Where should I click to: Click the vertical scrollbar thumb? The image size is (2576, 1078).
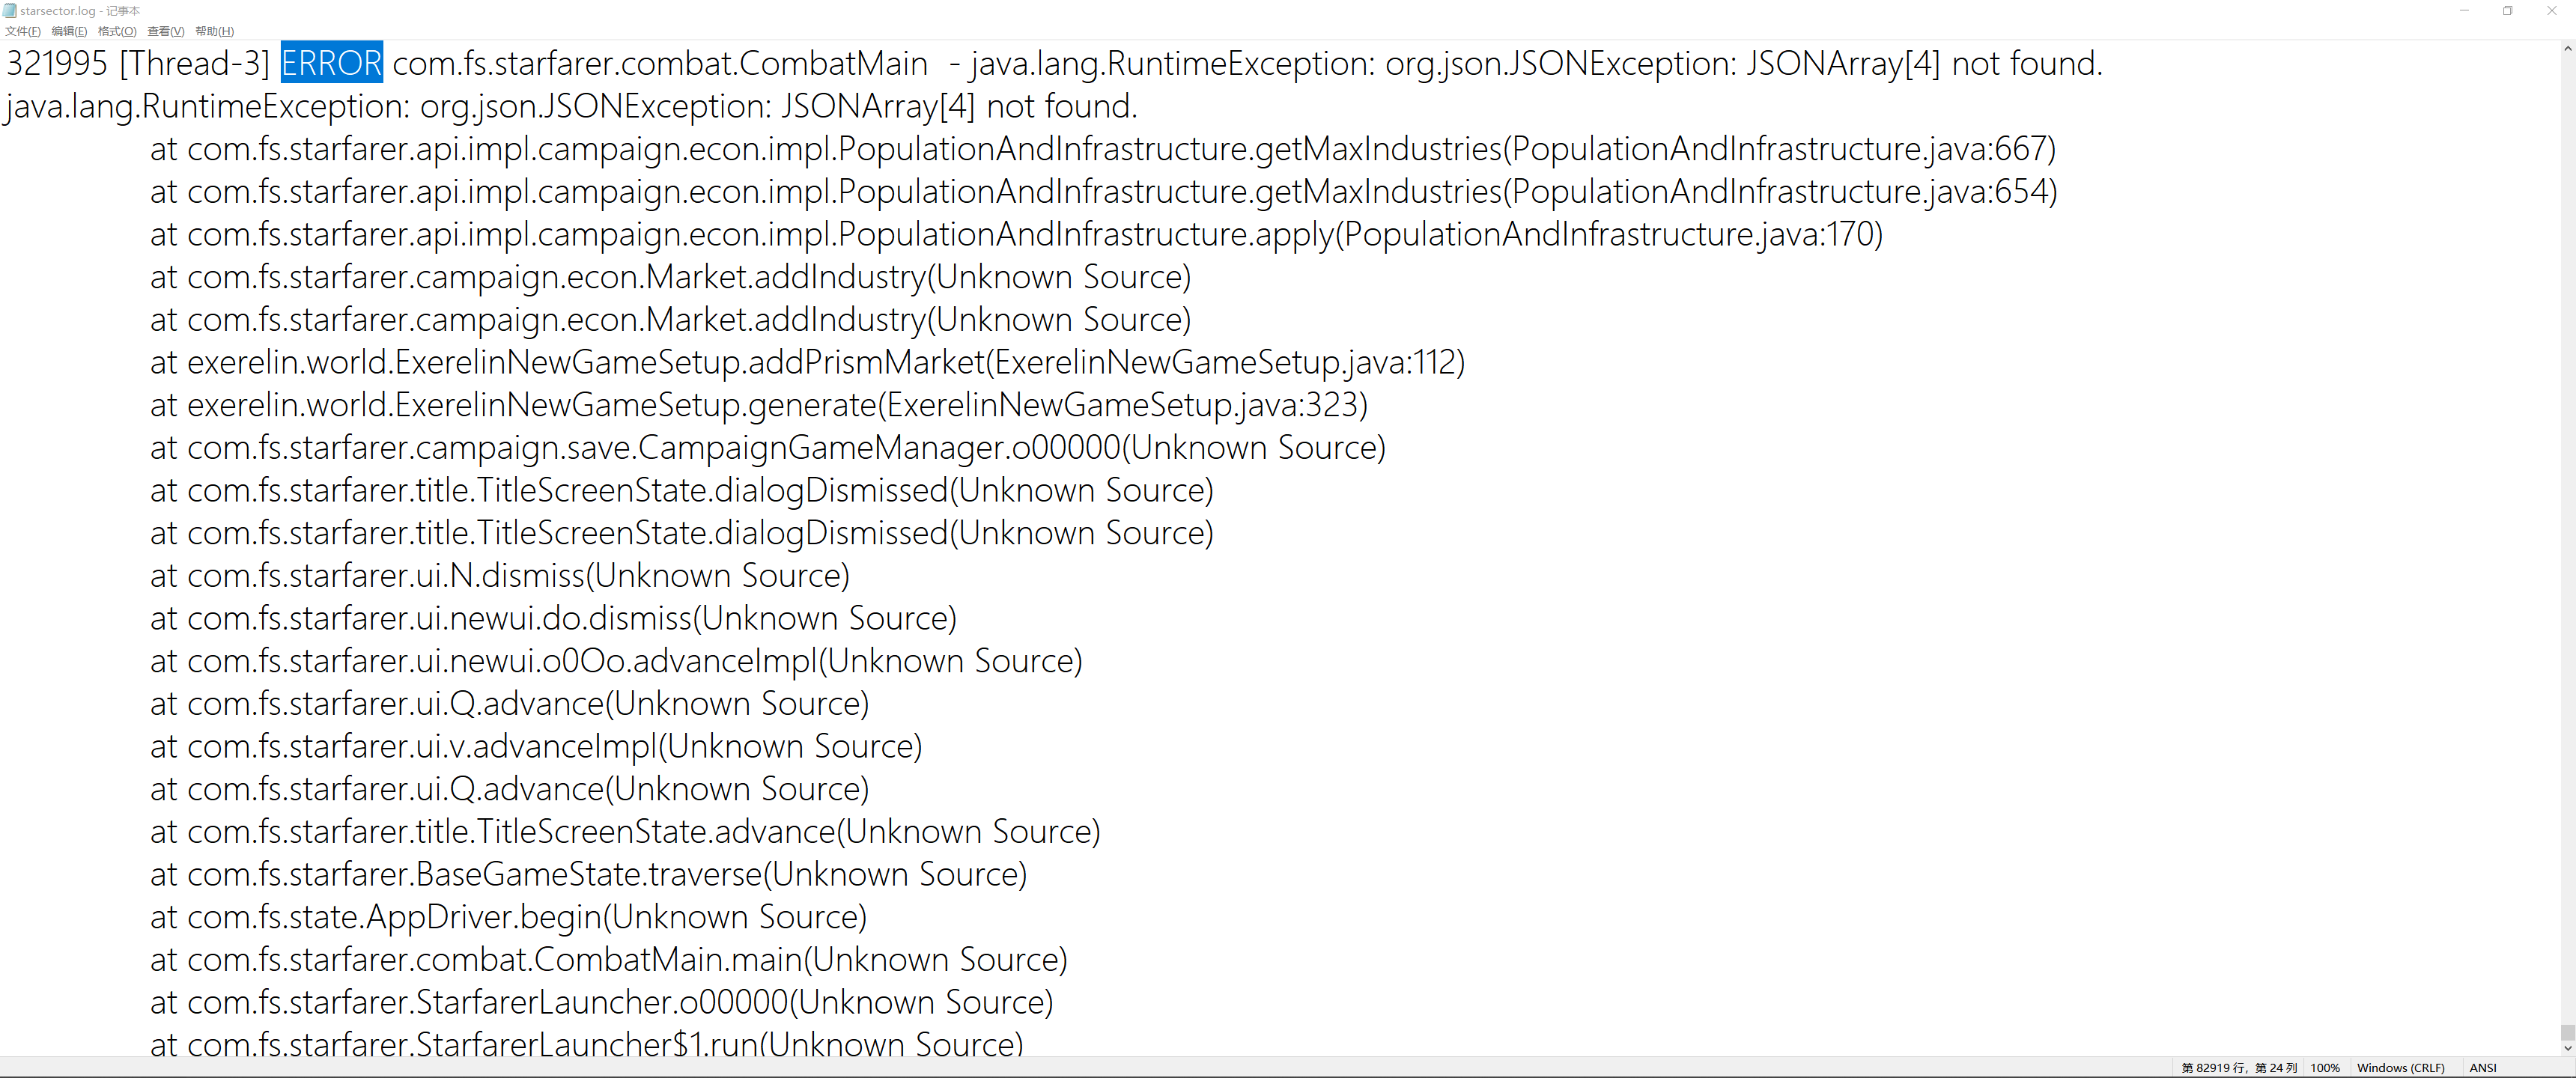[2567, 1031]
